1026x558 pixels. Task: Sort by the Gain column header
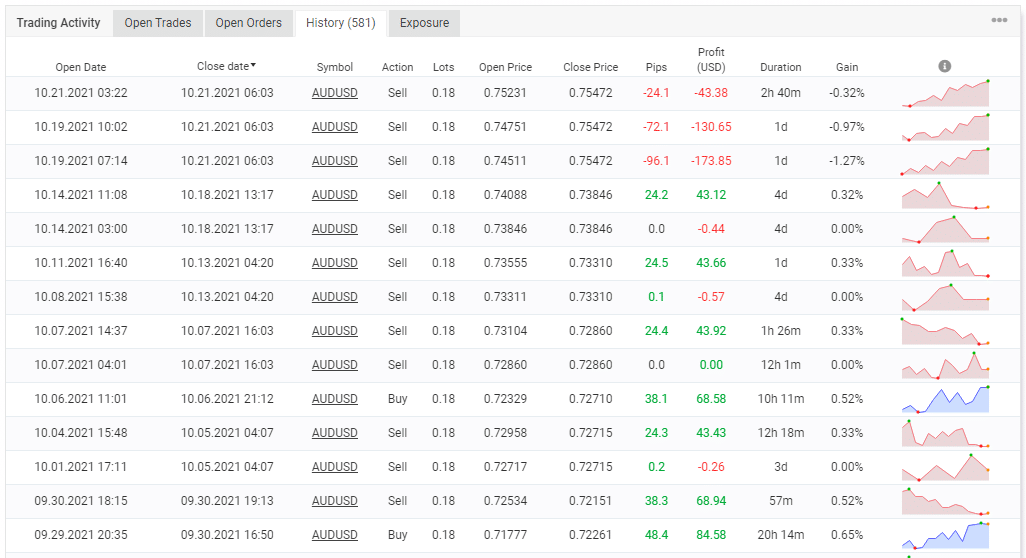[847, 67]
